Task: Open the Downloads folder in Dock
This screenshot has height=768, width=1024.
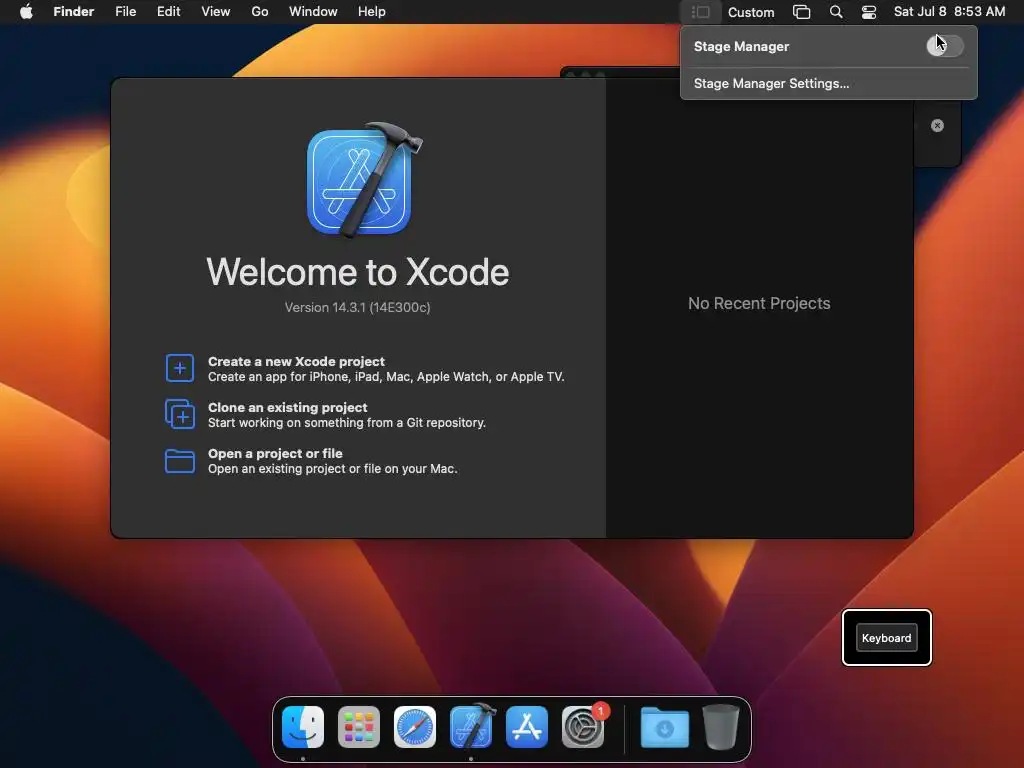Action: [664, 727]
